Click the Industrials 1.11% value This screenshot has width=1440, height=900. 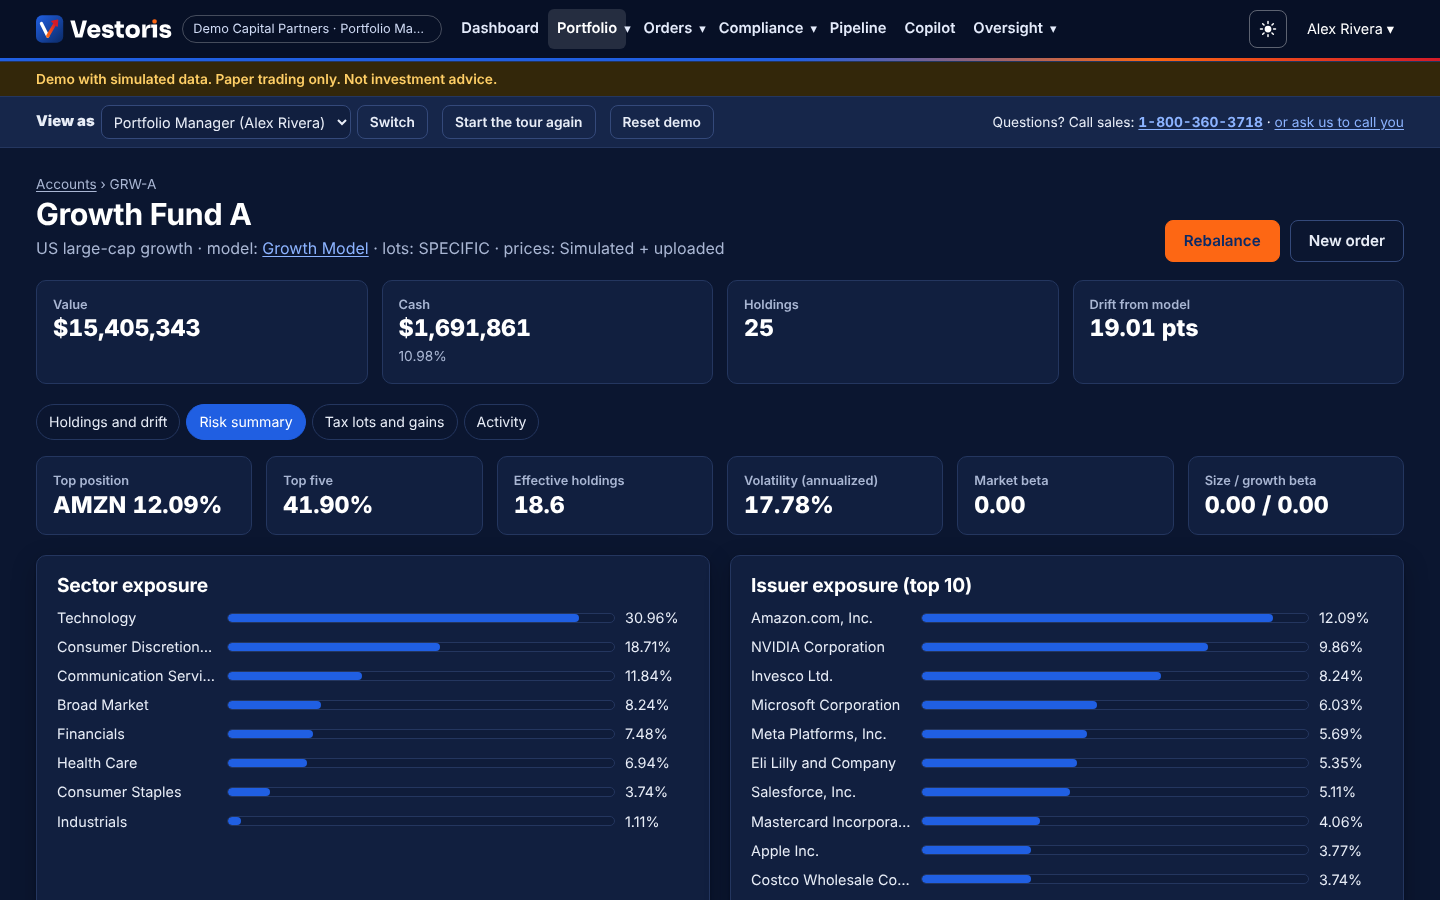[x=642, y=822]
